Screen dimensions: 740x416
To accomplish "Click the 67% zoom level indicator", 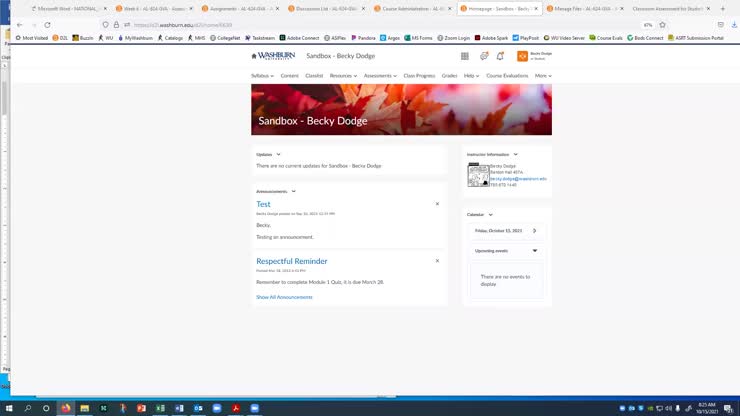I will pos(648,25).
